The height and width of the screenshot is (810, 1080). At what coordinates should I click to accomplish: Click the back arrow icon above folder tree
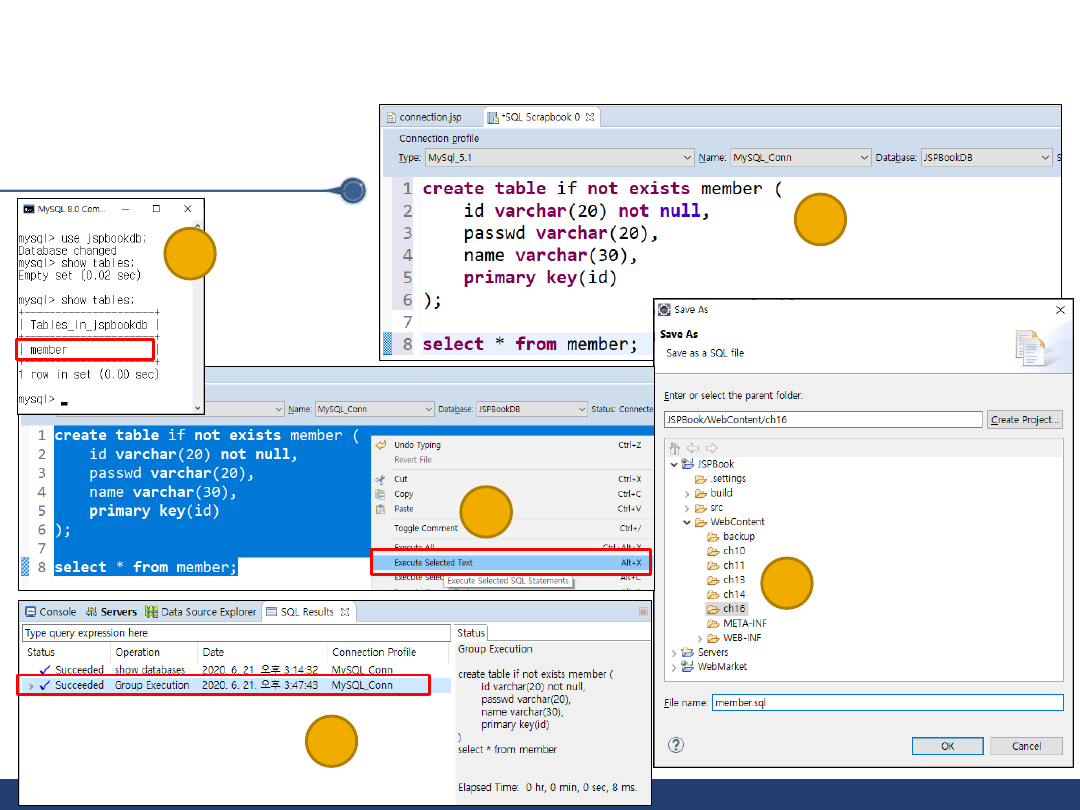691,447
